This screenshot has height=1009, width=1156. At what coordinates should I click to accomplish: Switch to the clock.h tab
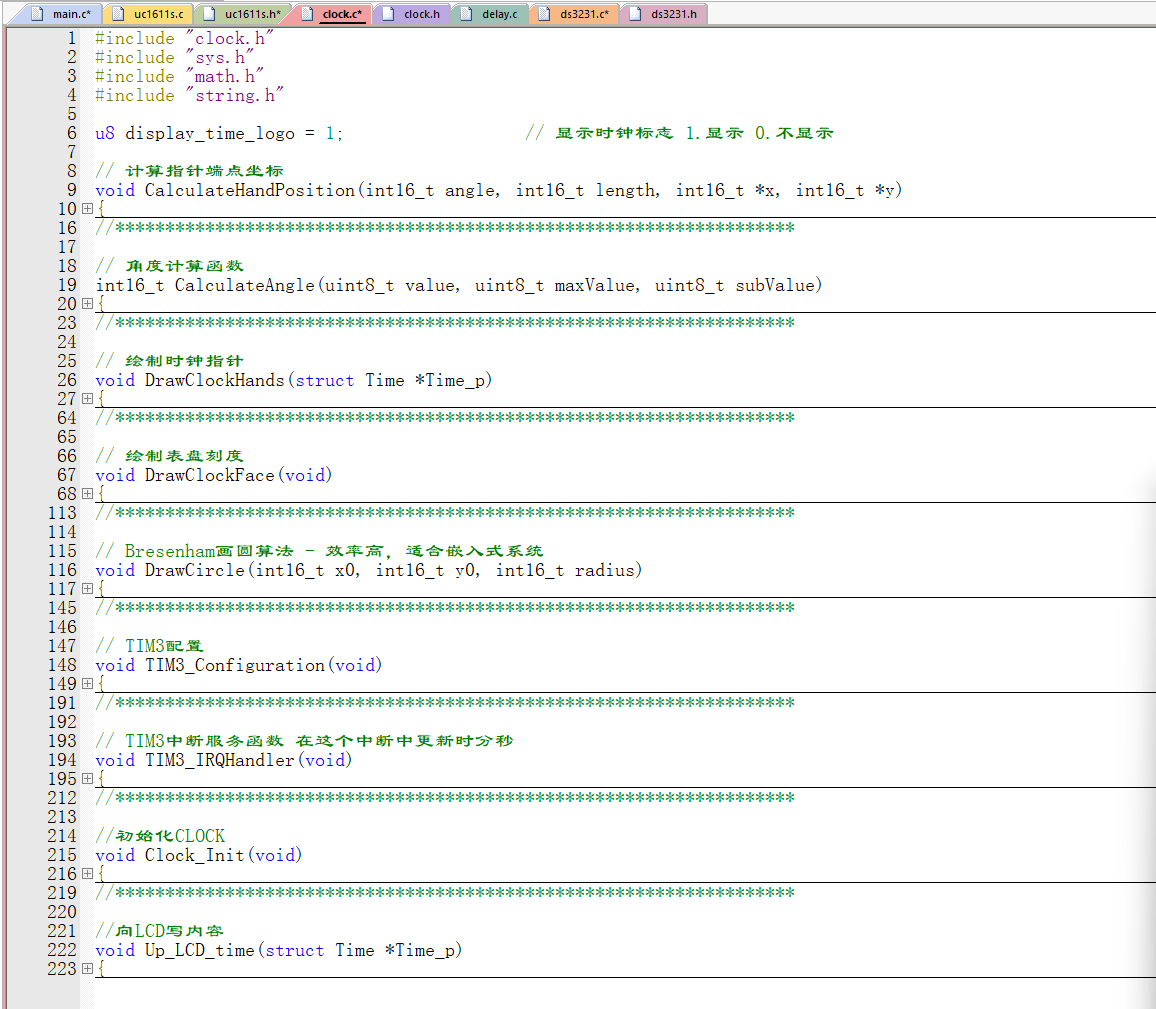[413, 14]
